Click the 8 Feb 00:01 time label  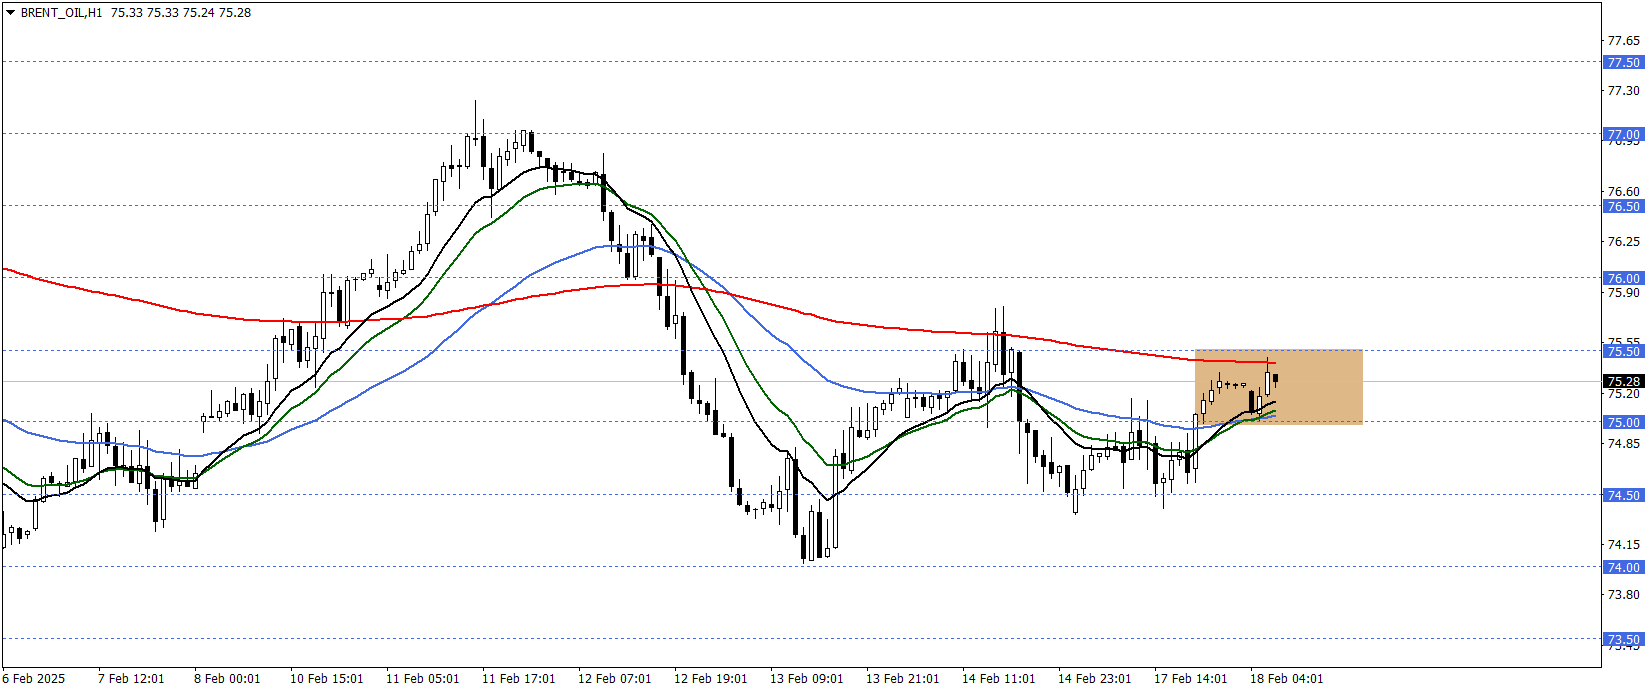pyautogui.click(x=227, y=678)
